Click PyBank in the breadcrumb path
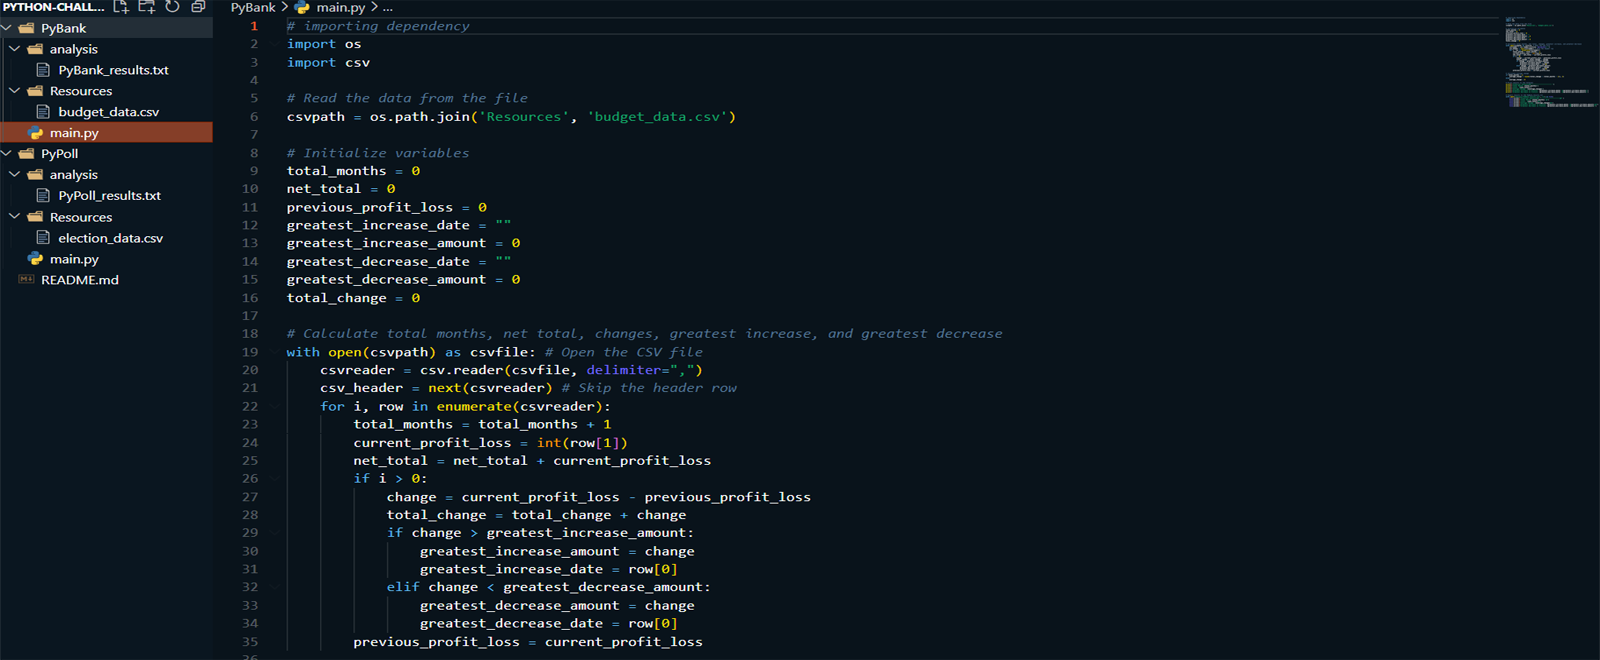The width and height of the screenshot is (1600, 660). [252, 7]
